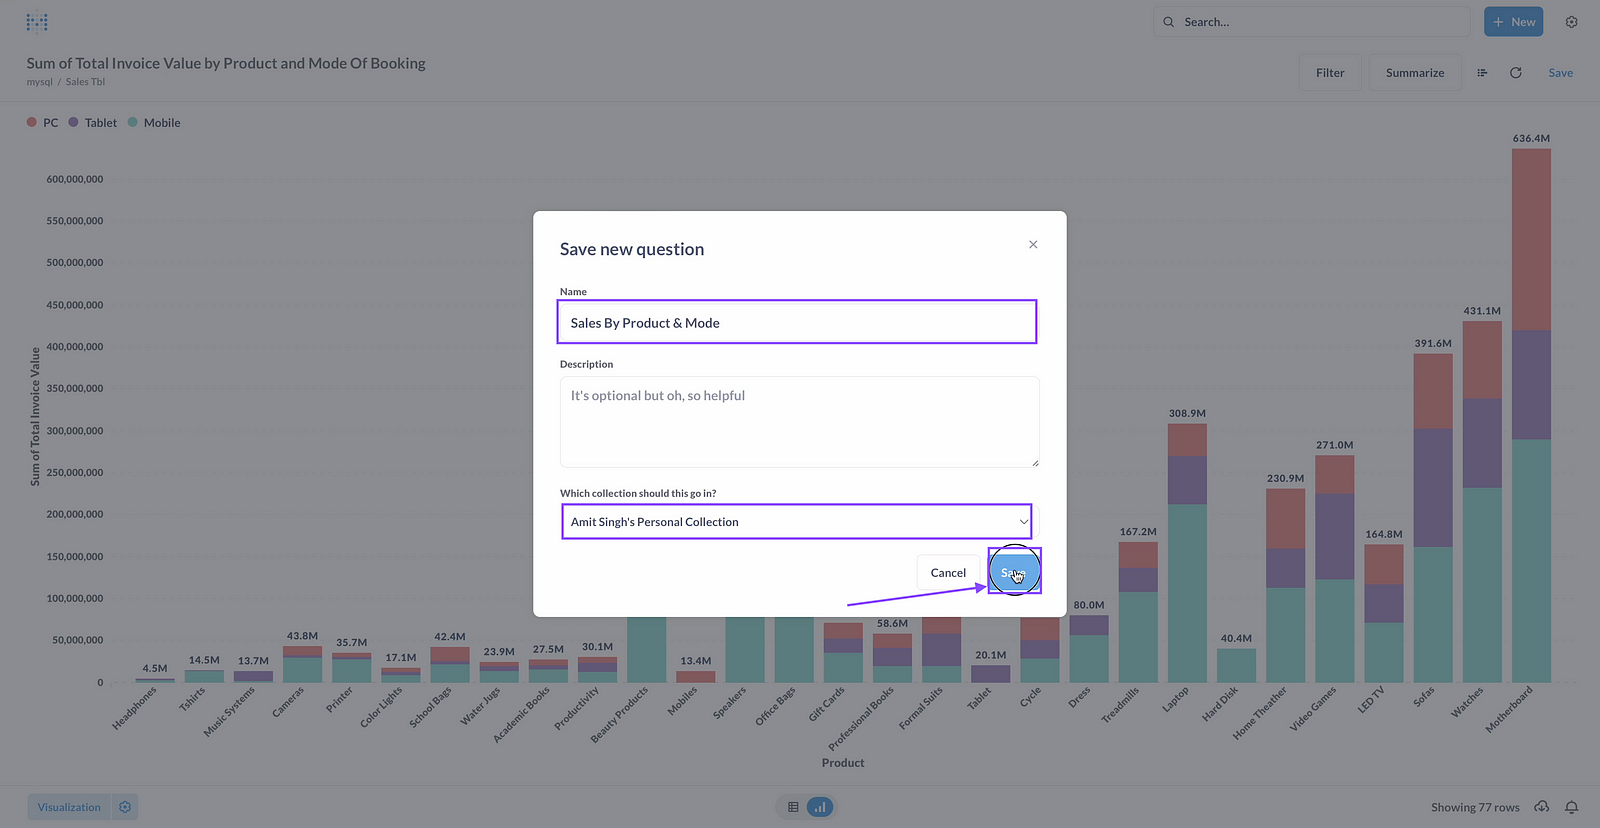Click the download results icon
Viewport: 1600px width, 828px height.
pos(1542,807)
